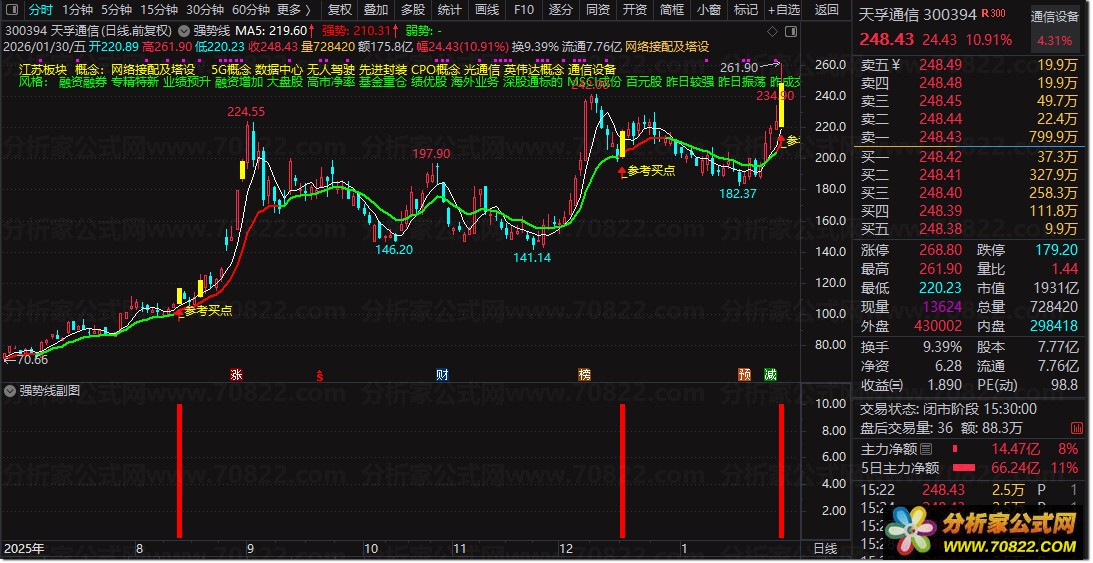Expand the 强势线 indicator dropdown arrow
Viewport: 1093px width, 563px height.
tap(183, 31)
